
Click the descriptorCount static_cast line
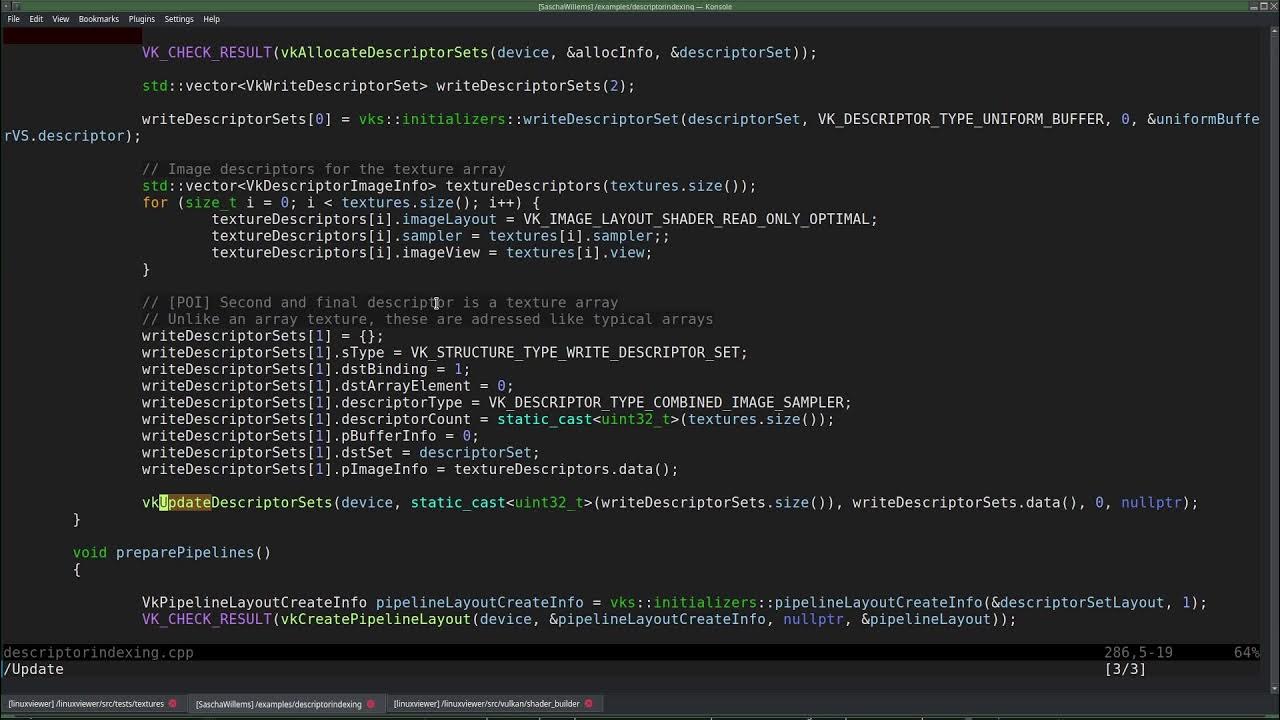point(488,419)
